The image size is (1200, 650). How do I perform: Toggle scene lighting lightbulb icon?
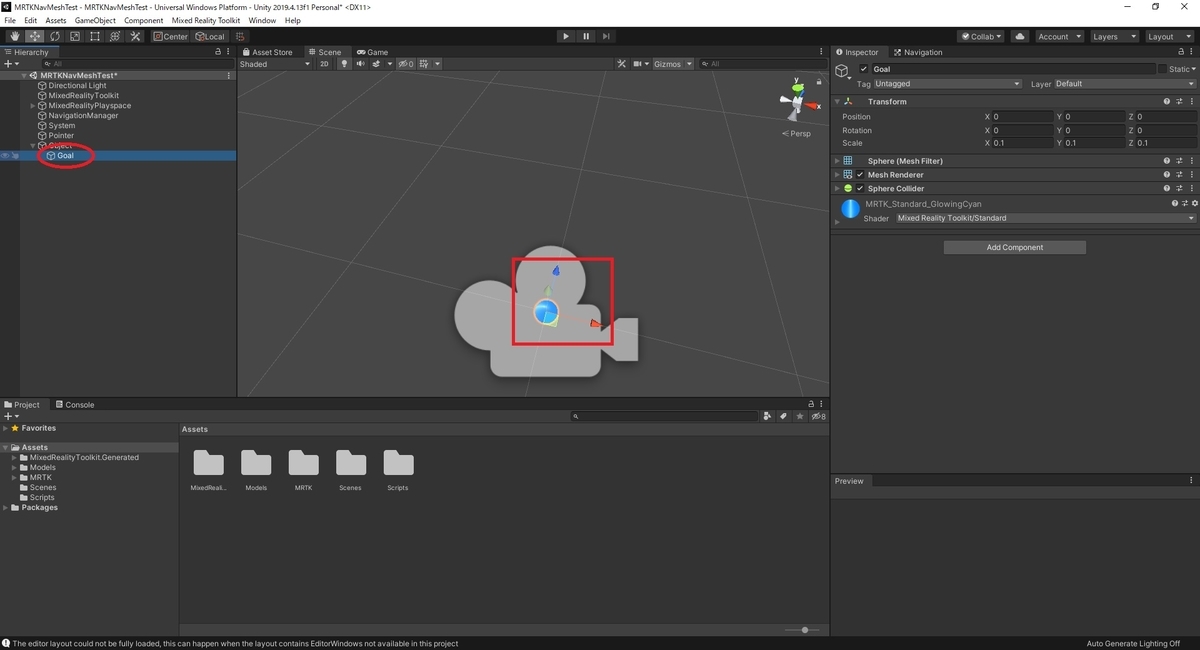pos(344,64)
